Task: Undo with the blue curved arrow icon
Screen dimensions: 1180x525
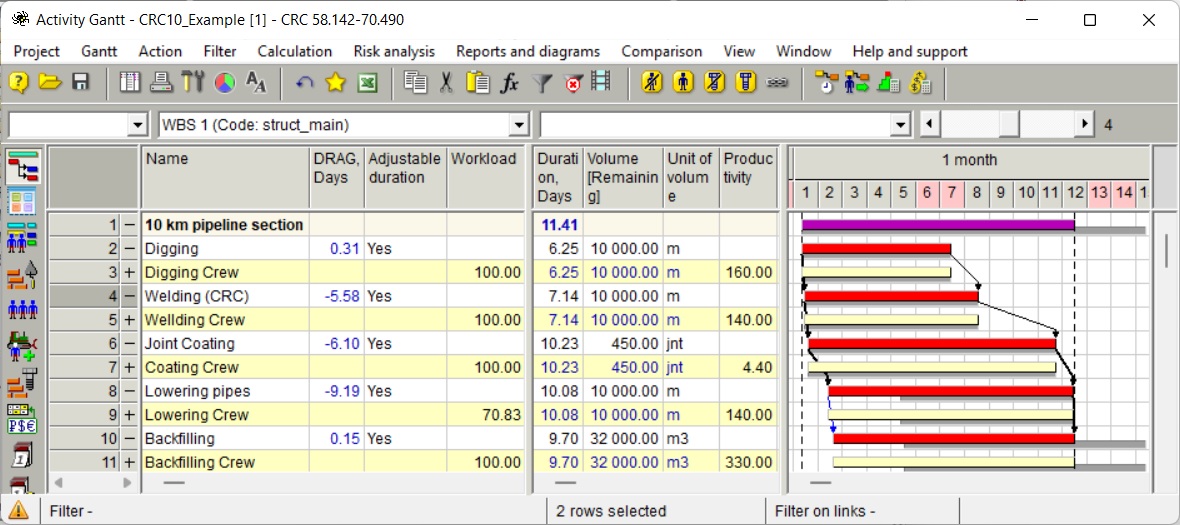Action: coord(304,83)
